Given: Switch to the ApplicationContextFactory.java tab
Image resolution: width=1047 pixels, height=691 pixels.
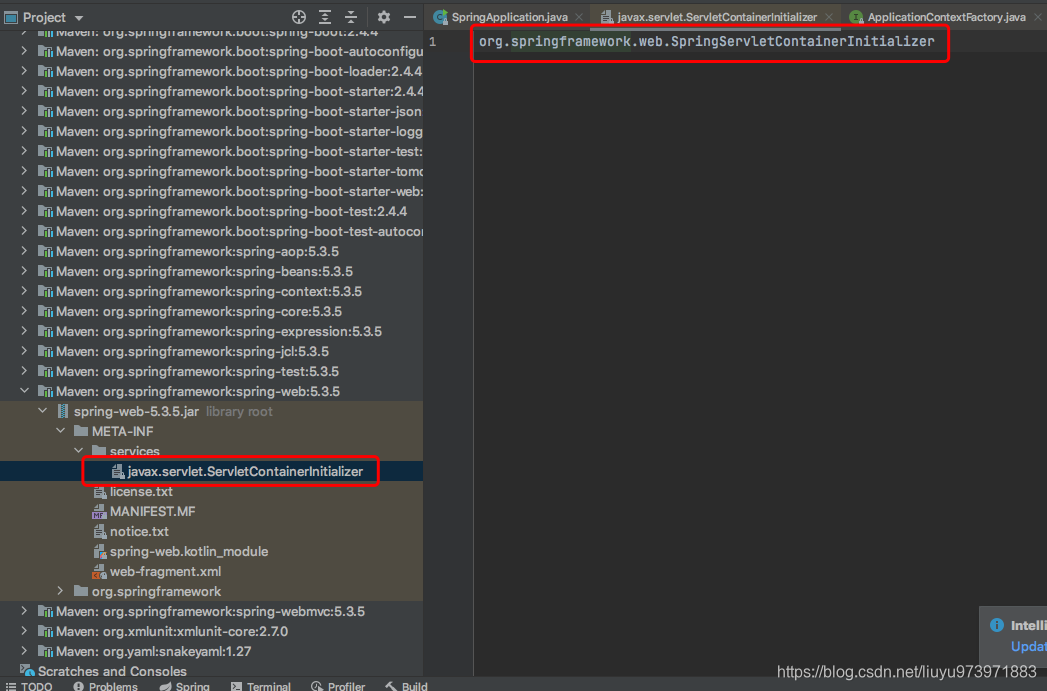Looking at the screenshot, I should [x=945, y=16].
